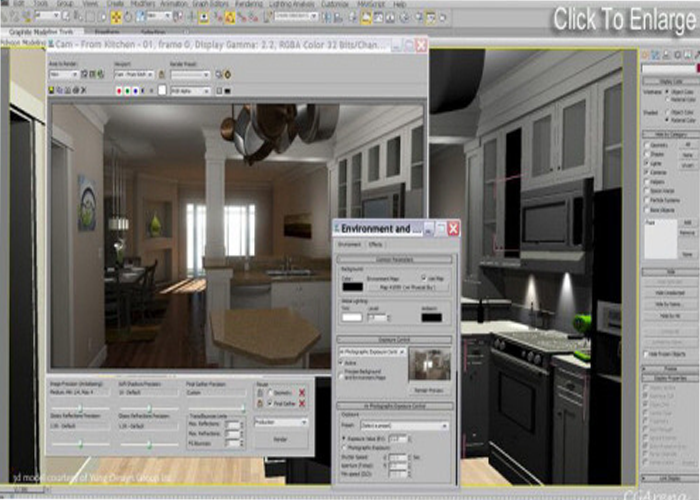
Task: Open the Hierarchy command panel tab icon
Action: click(666, 55)
